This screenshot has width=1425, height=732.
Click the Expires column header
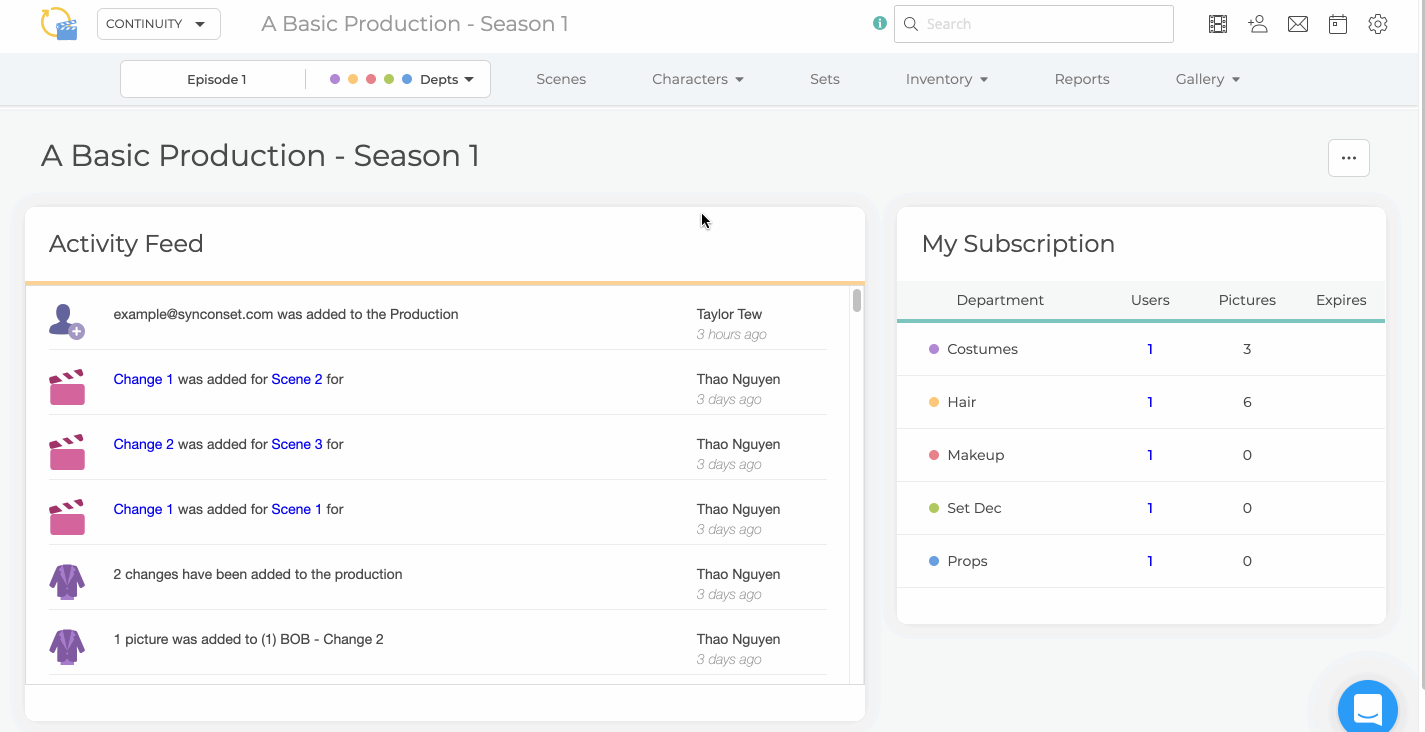[x=1341, y=300]
